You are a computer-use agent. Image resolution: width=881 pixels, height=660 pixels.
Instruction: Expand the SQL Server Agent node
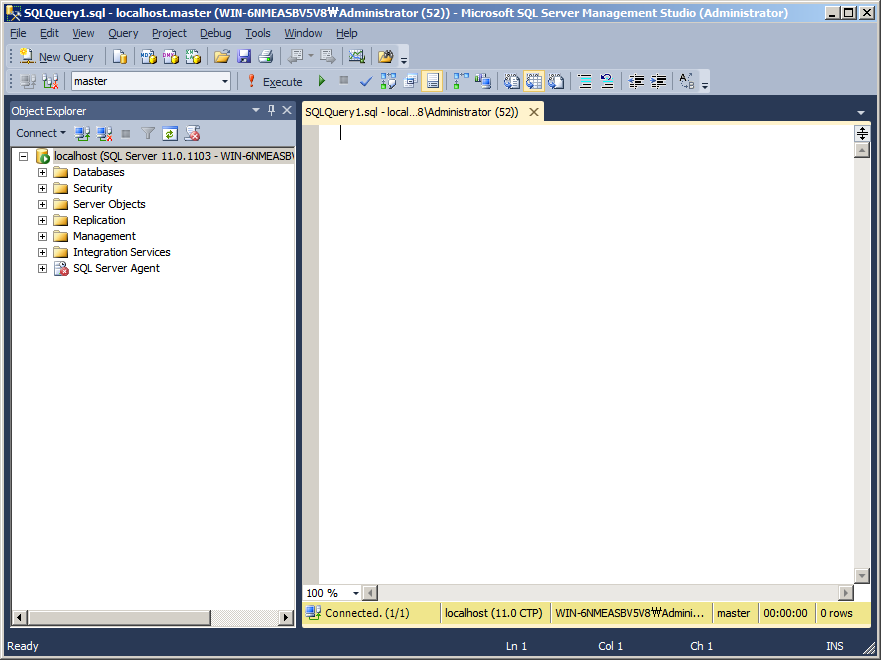click(42, 268)
